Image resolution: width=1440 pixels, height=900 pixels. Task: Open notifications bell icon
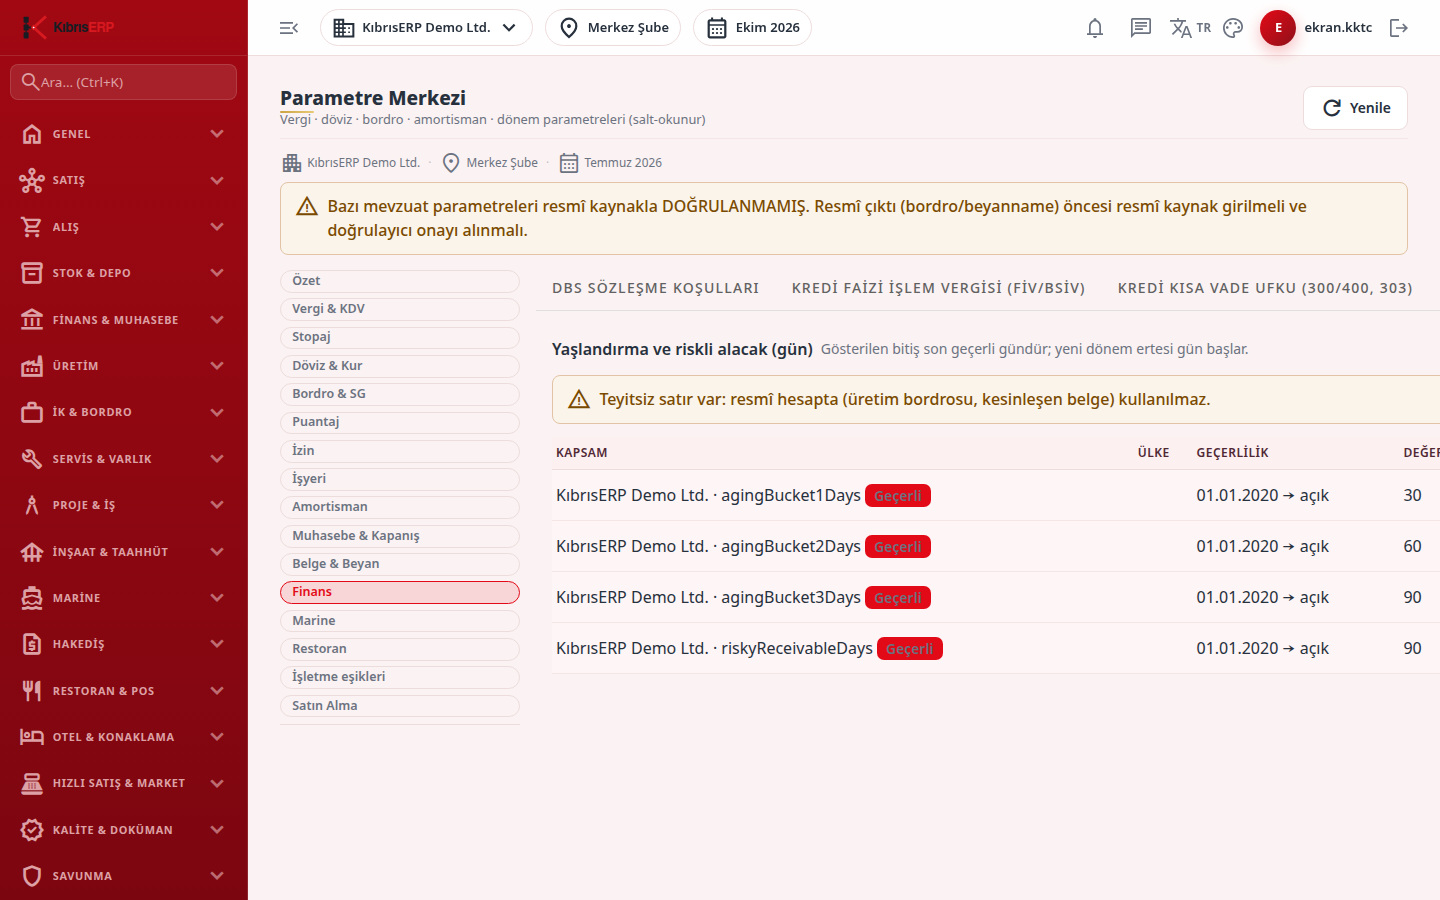tap(1095, 28)
